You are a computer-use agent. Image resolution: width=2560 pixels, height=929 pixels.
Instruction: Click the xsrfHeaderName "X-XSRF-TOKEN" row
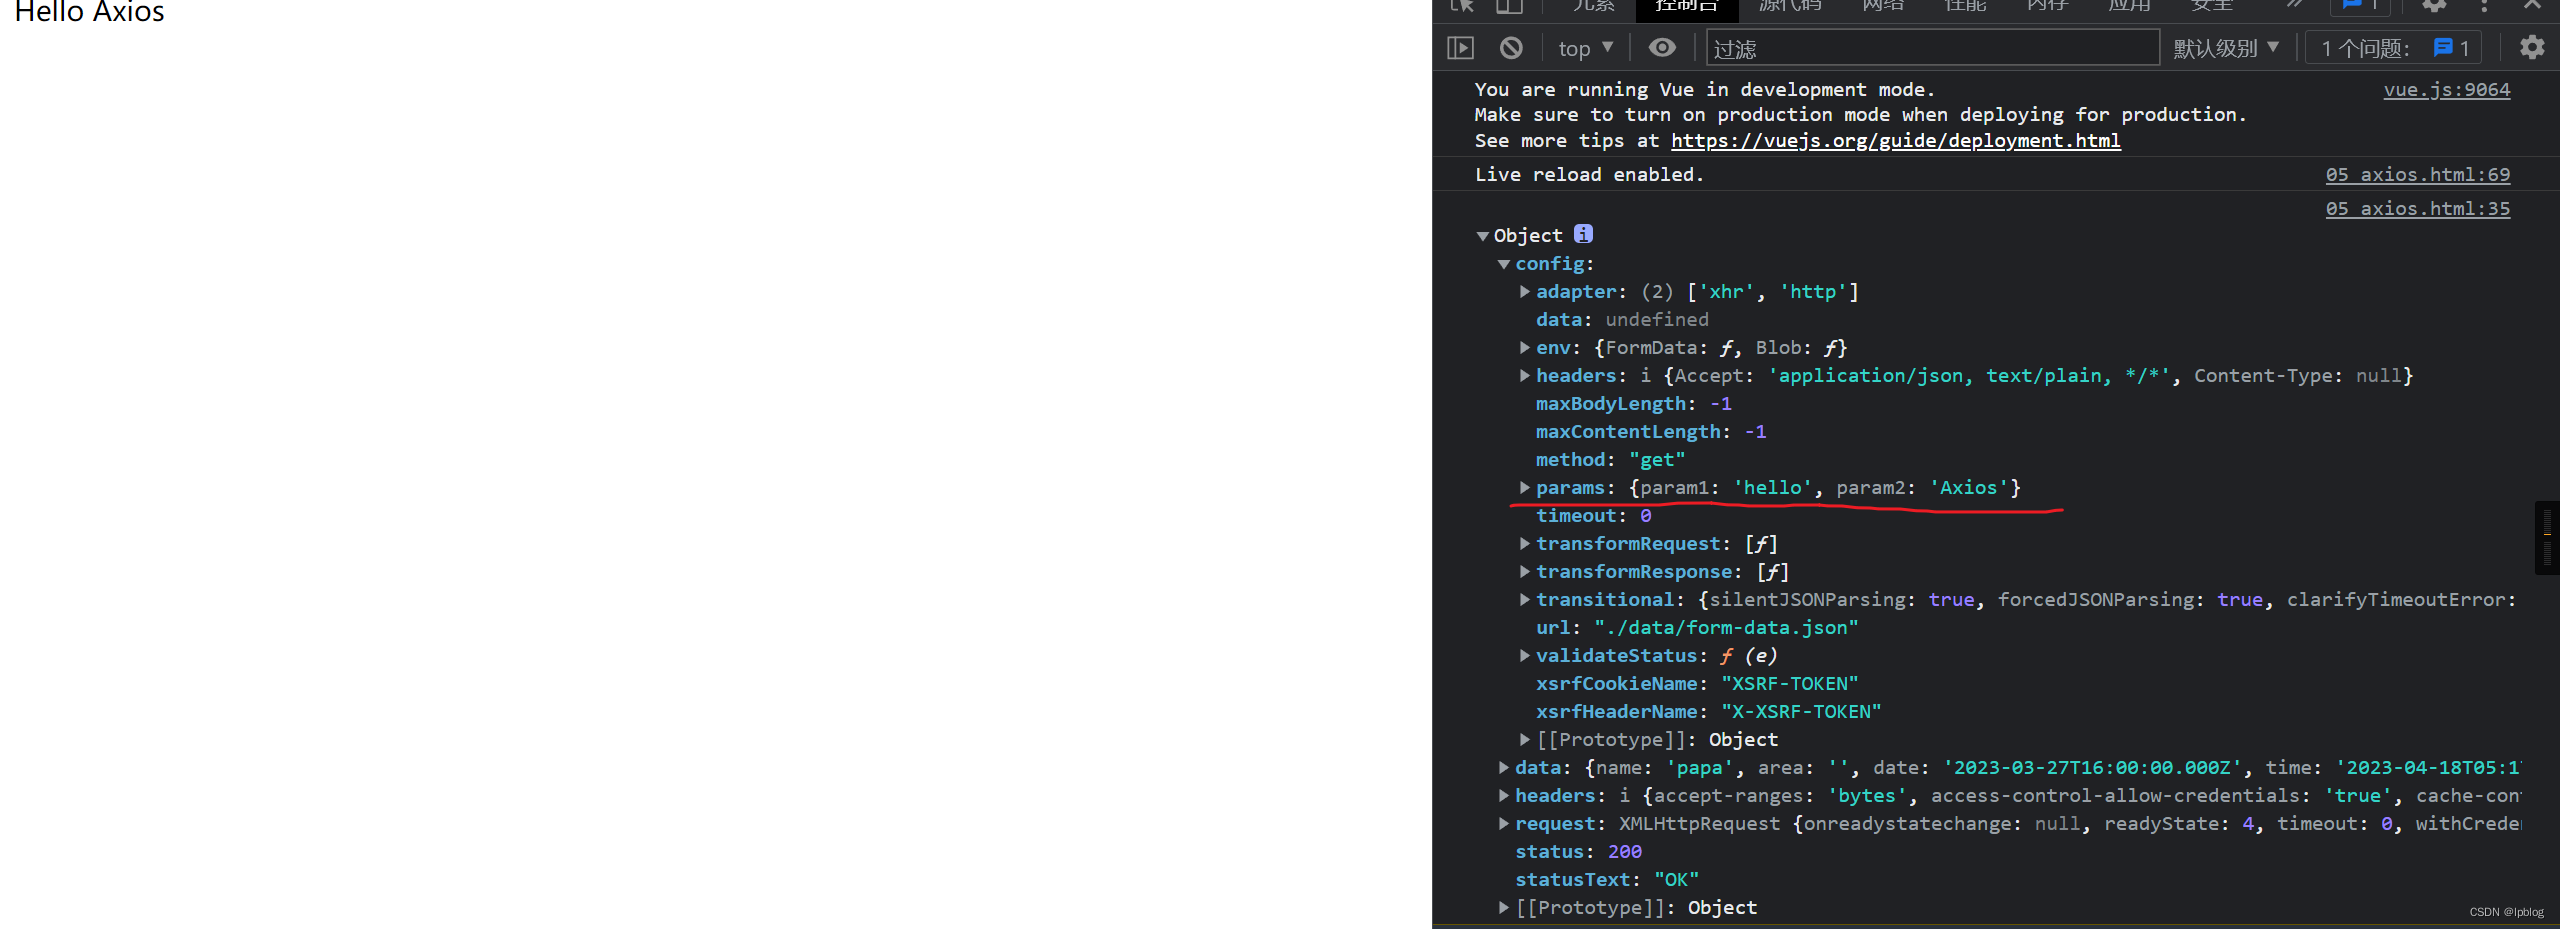1708,711
